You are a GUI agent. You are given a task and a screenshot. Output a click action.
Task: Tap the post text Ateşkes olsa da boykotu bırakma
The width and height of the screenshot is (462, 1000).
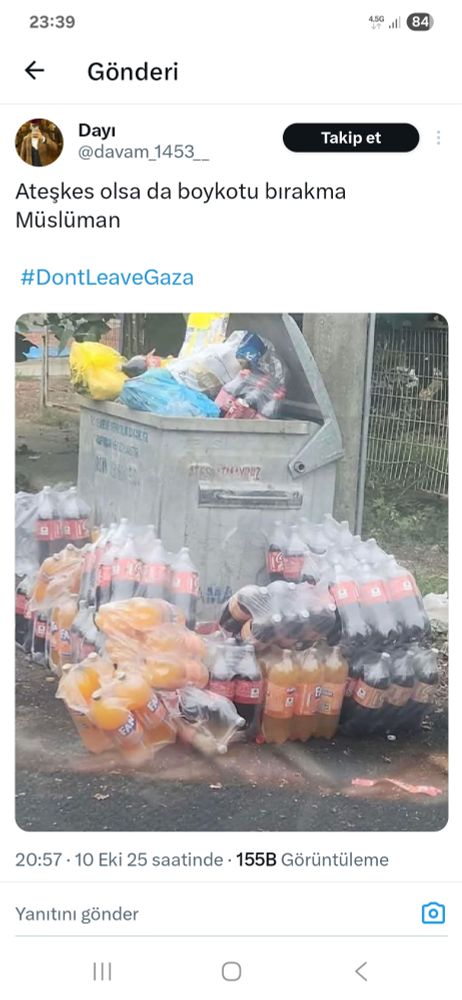(181, 191)
